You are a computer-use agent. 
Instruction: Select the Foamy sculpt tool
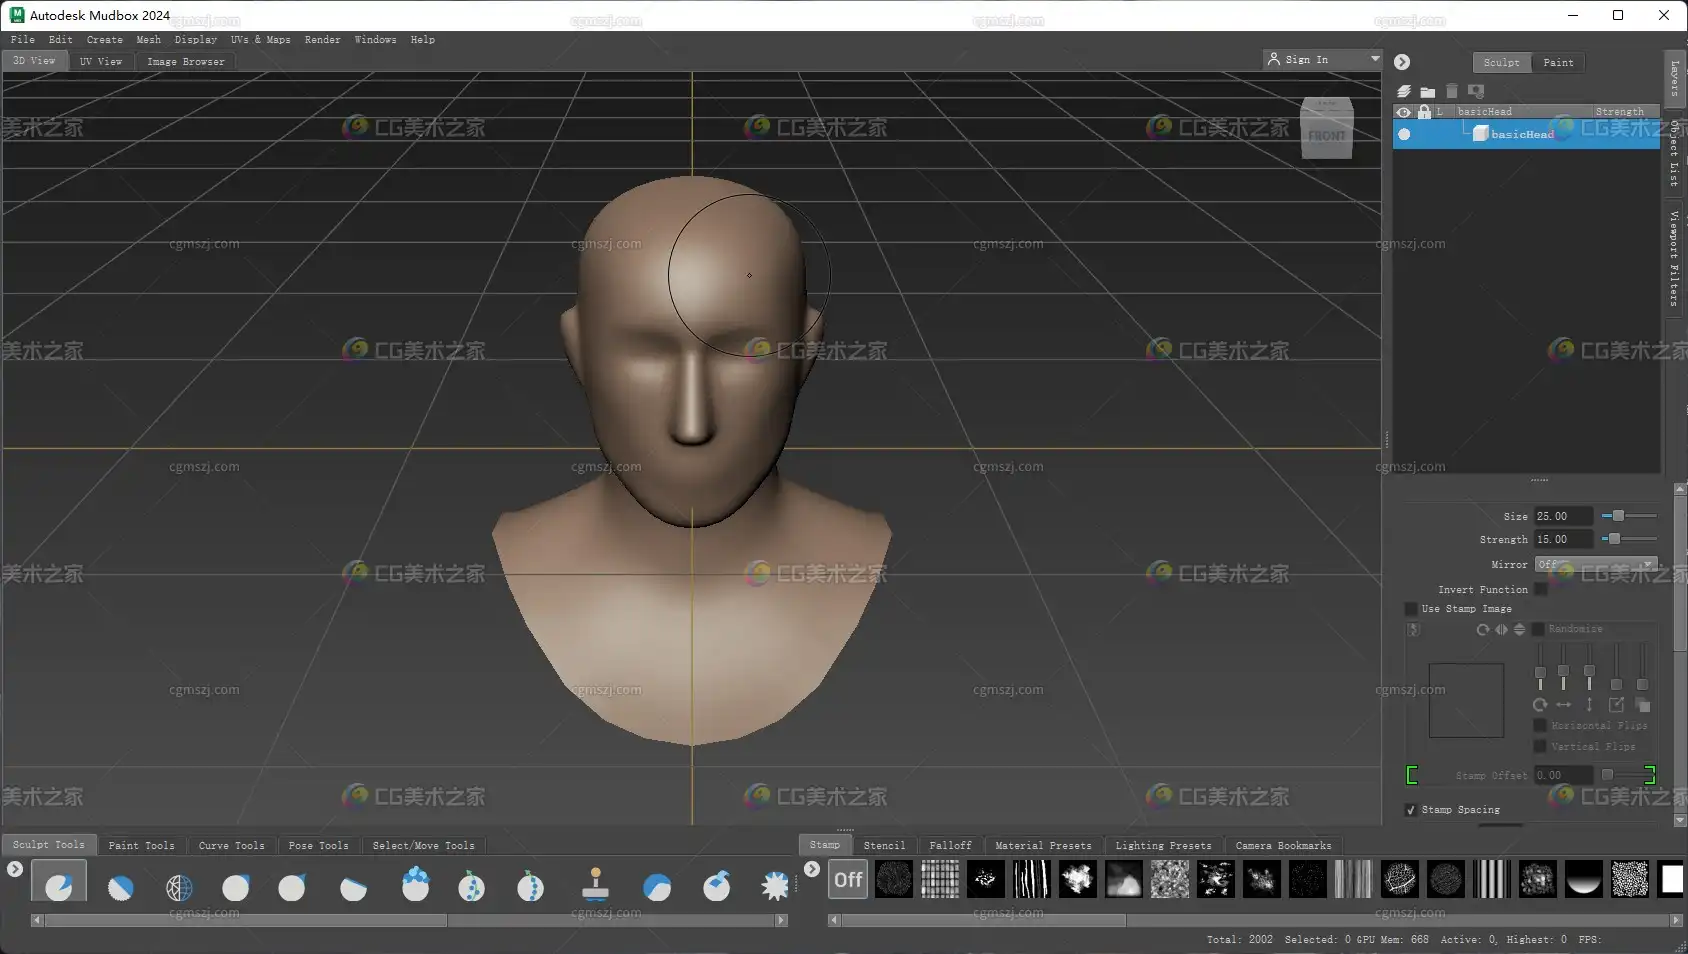pyautogui.click(x=415, y=886)
